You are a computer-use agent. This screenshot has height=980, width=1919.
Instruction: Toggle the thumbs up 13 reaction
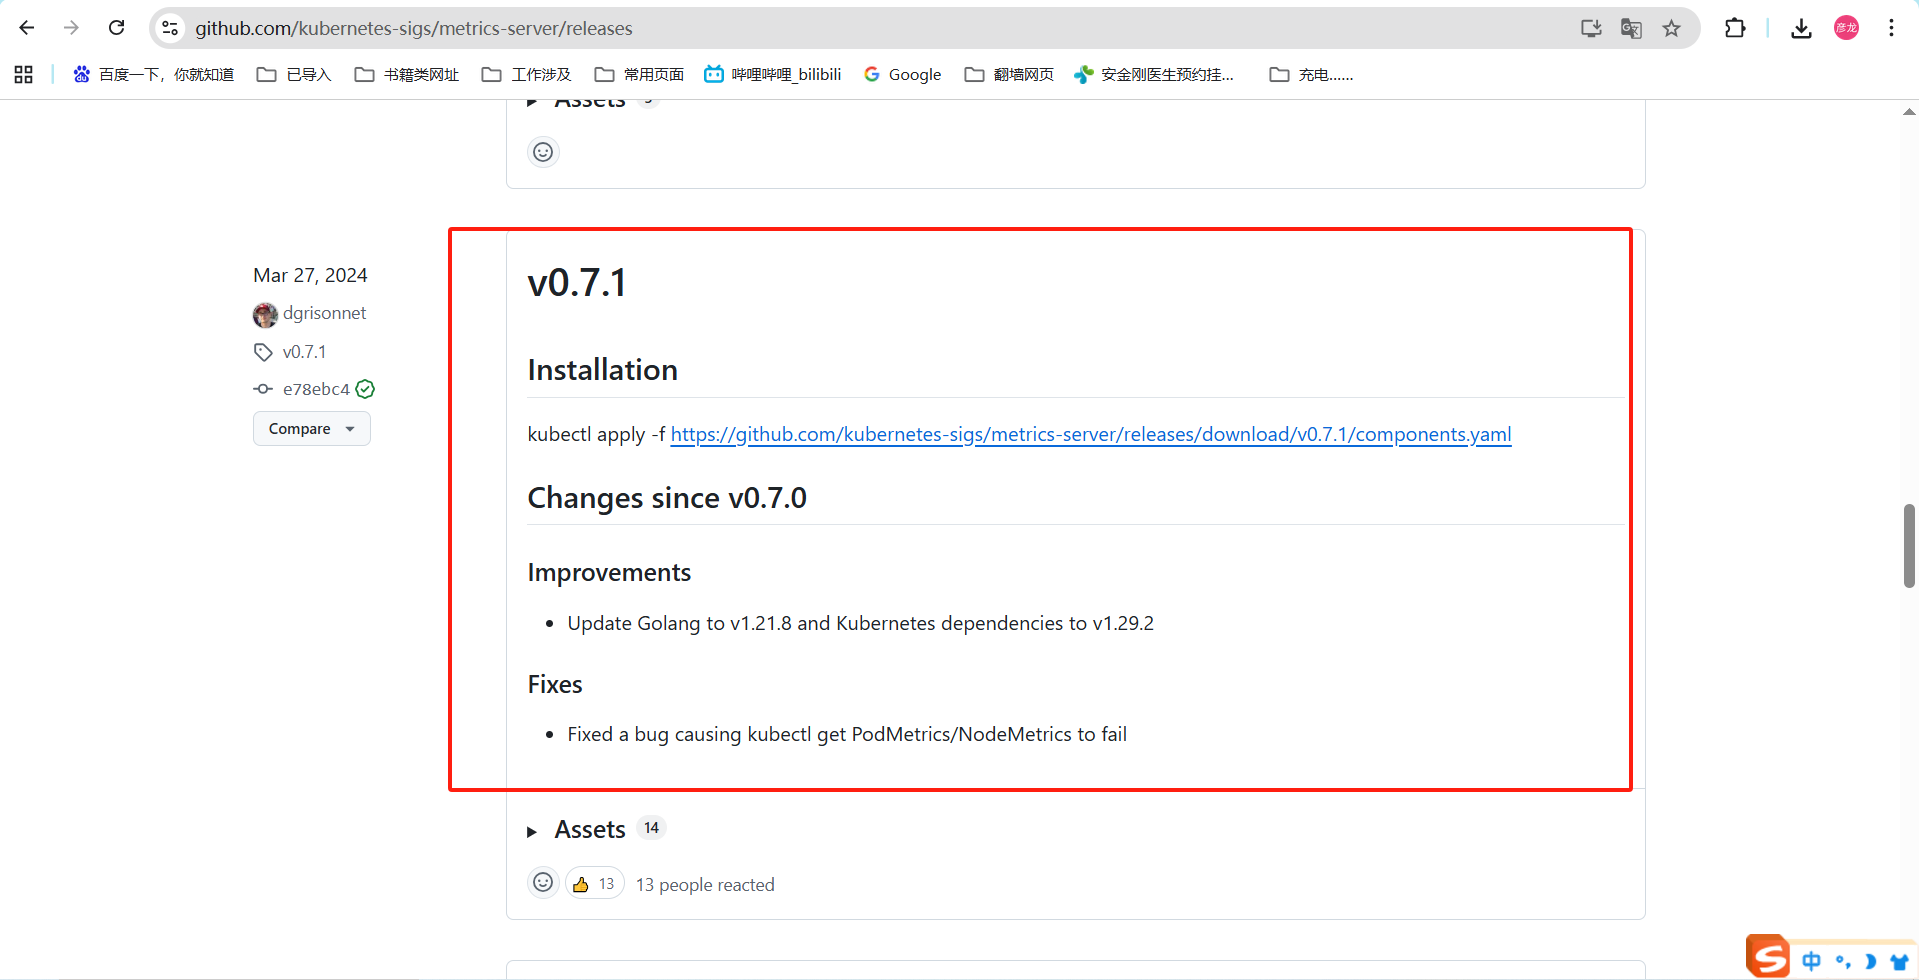595,884
